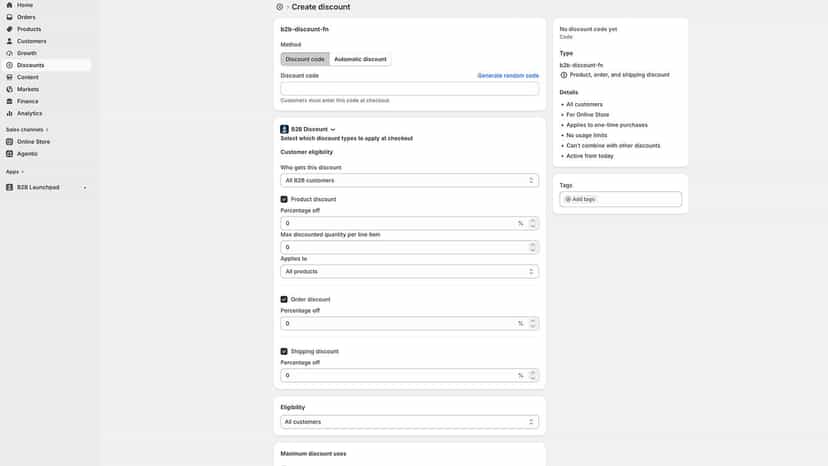828x466 pixels.
Task: Click the Orders icon in sidebar
Action: [x=10, y=17]
